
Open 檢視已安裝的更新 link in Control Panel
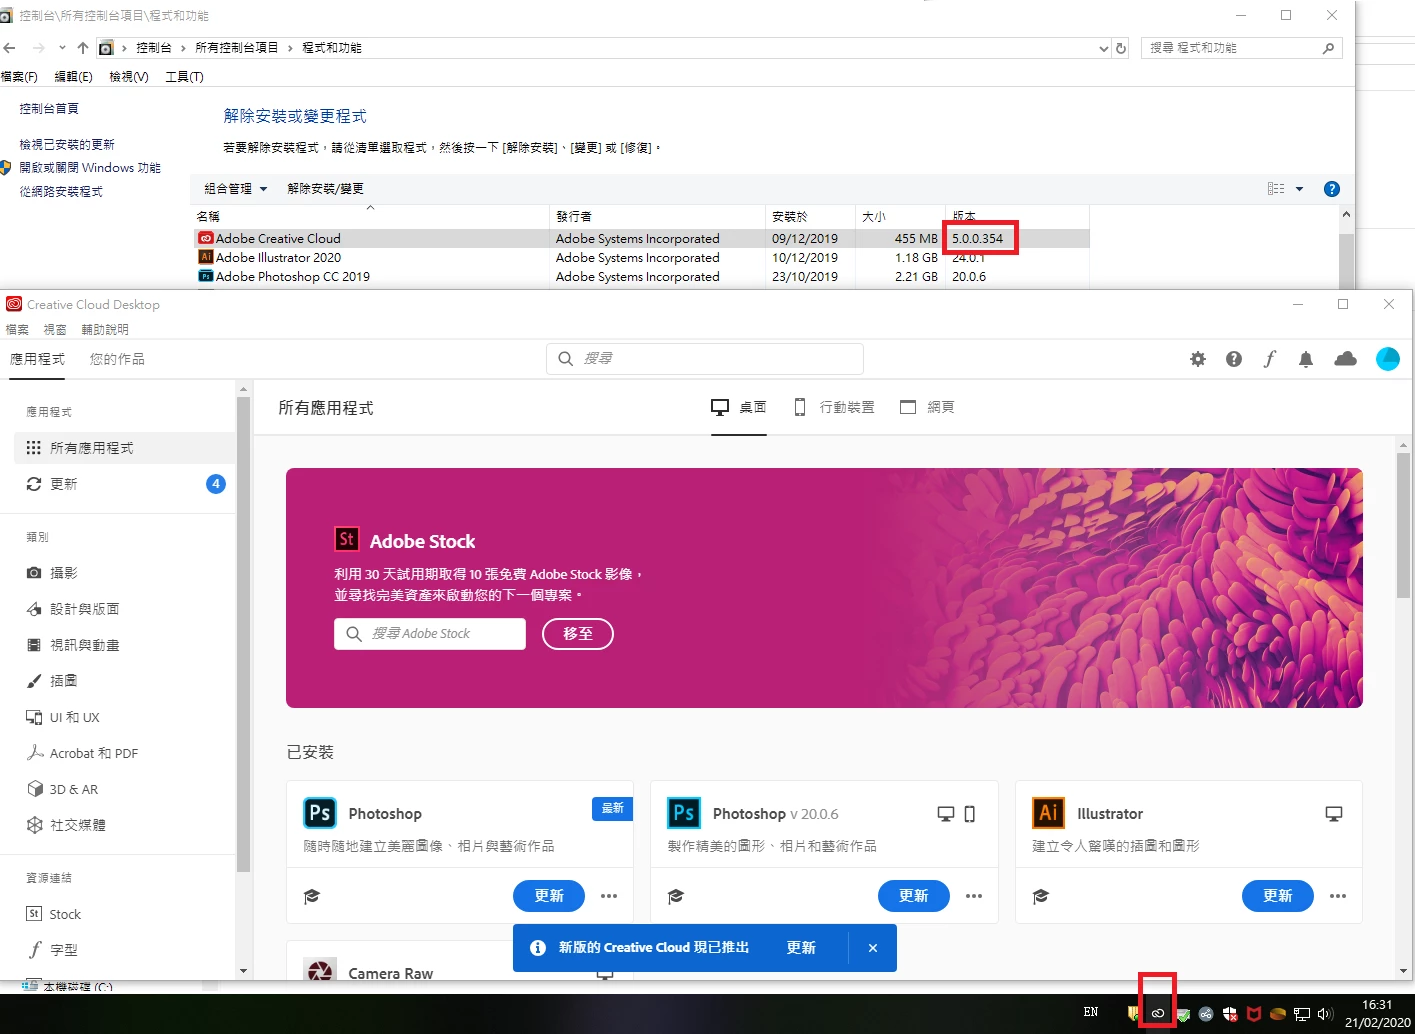(x=67, y=145)
